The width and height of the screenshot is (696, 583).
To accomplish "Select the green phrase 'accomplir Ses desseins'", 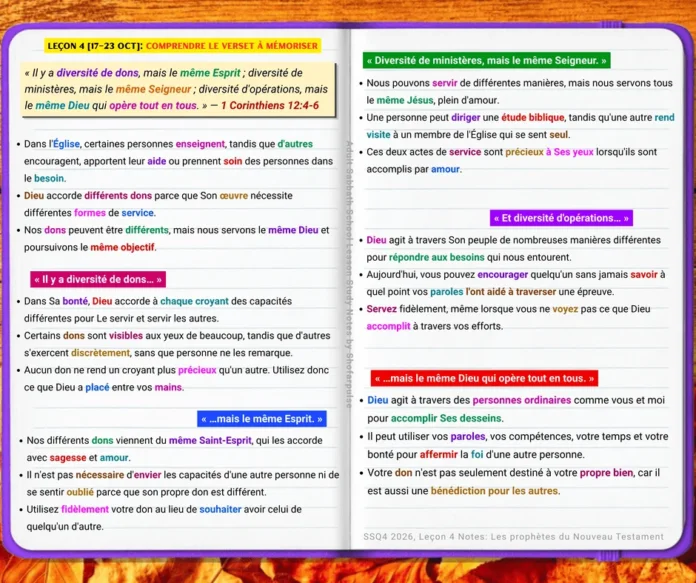I will coord(446,418).
